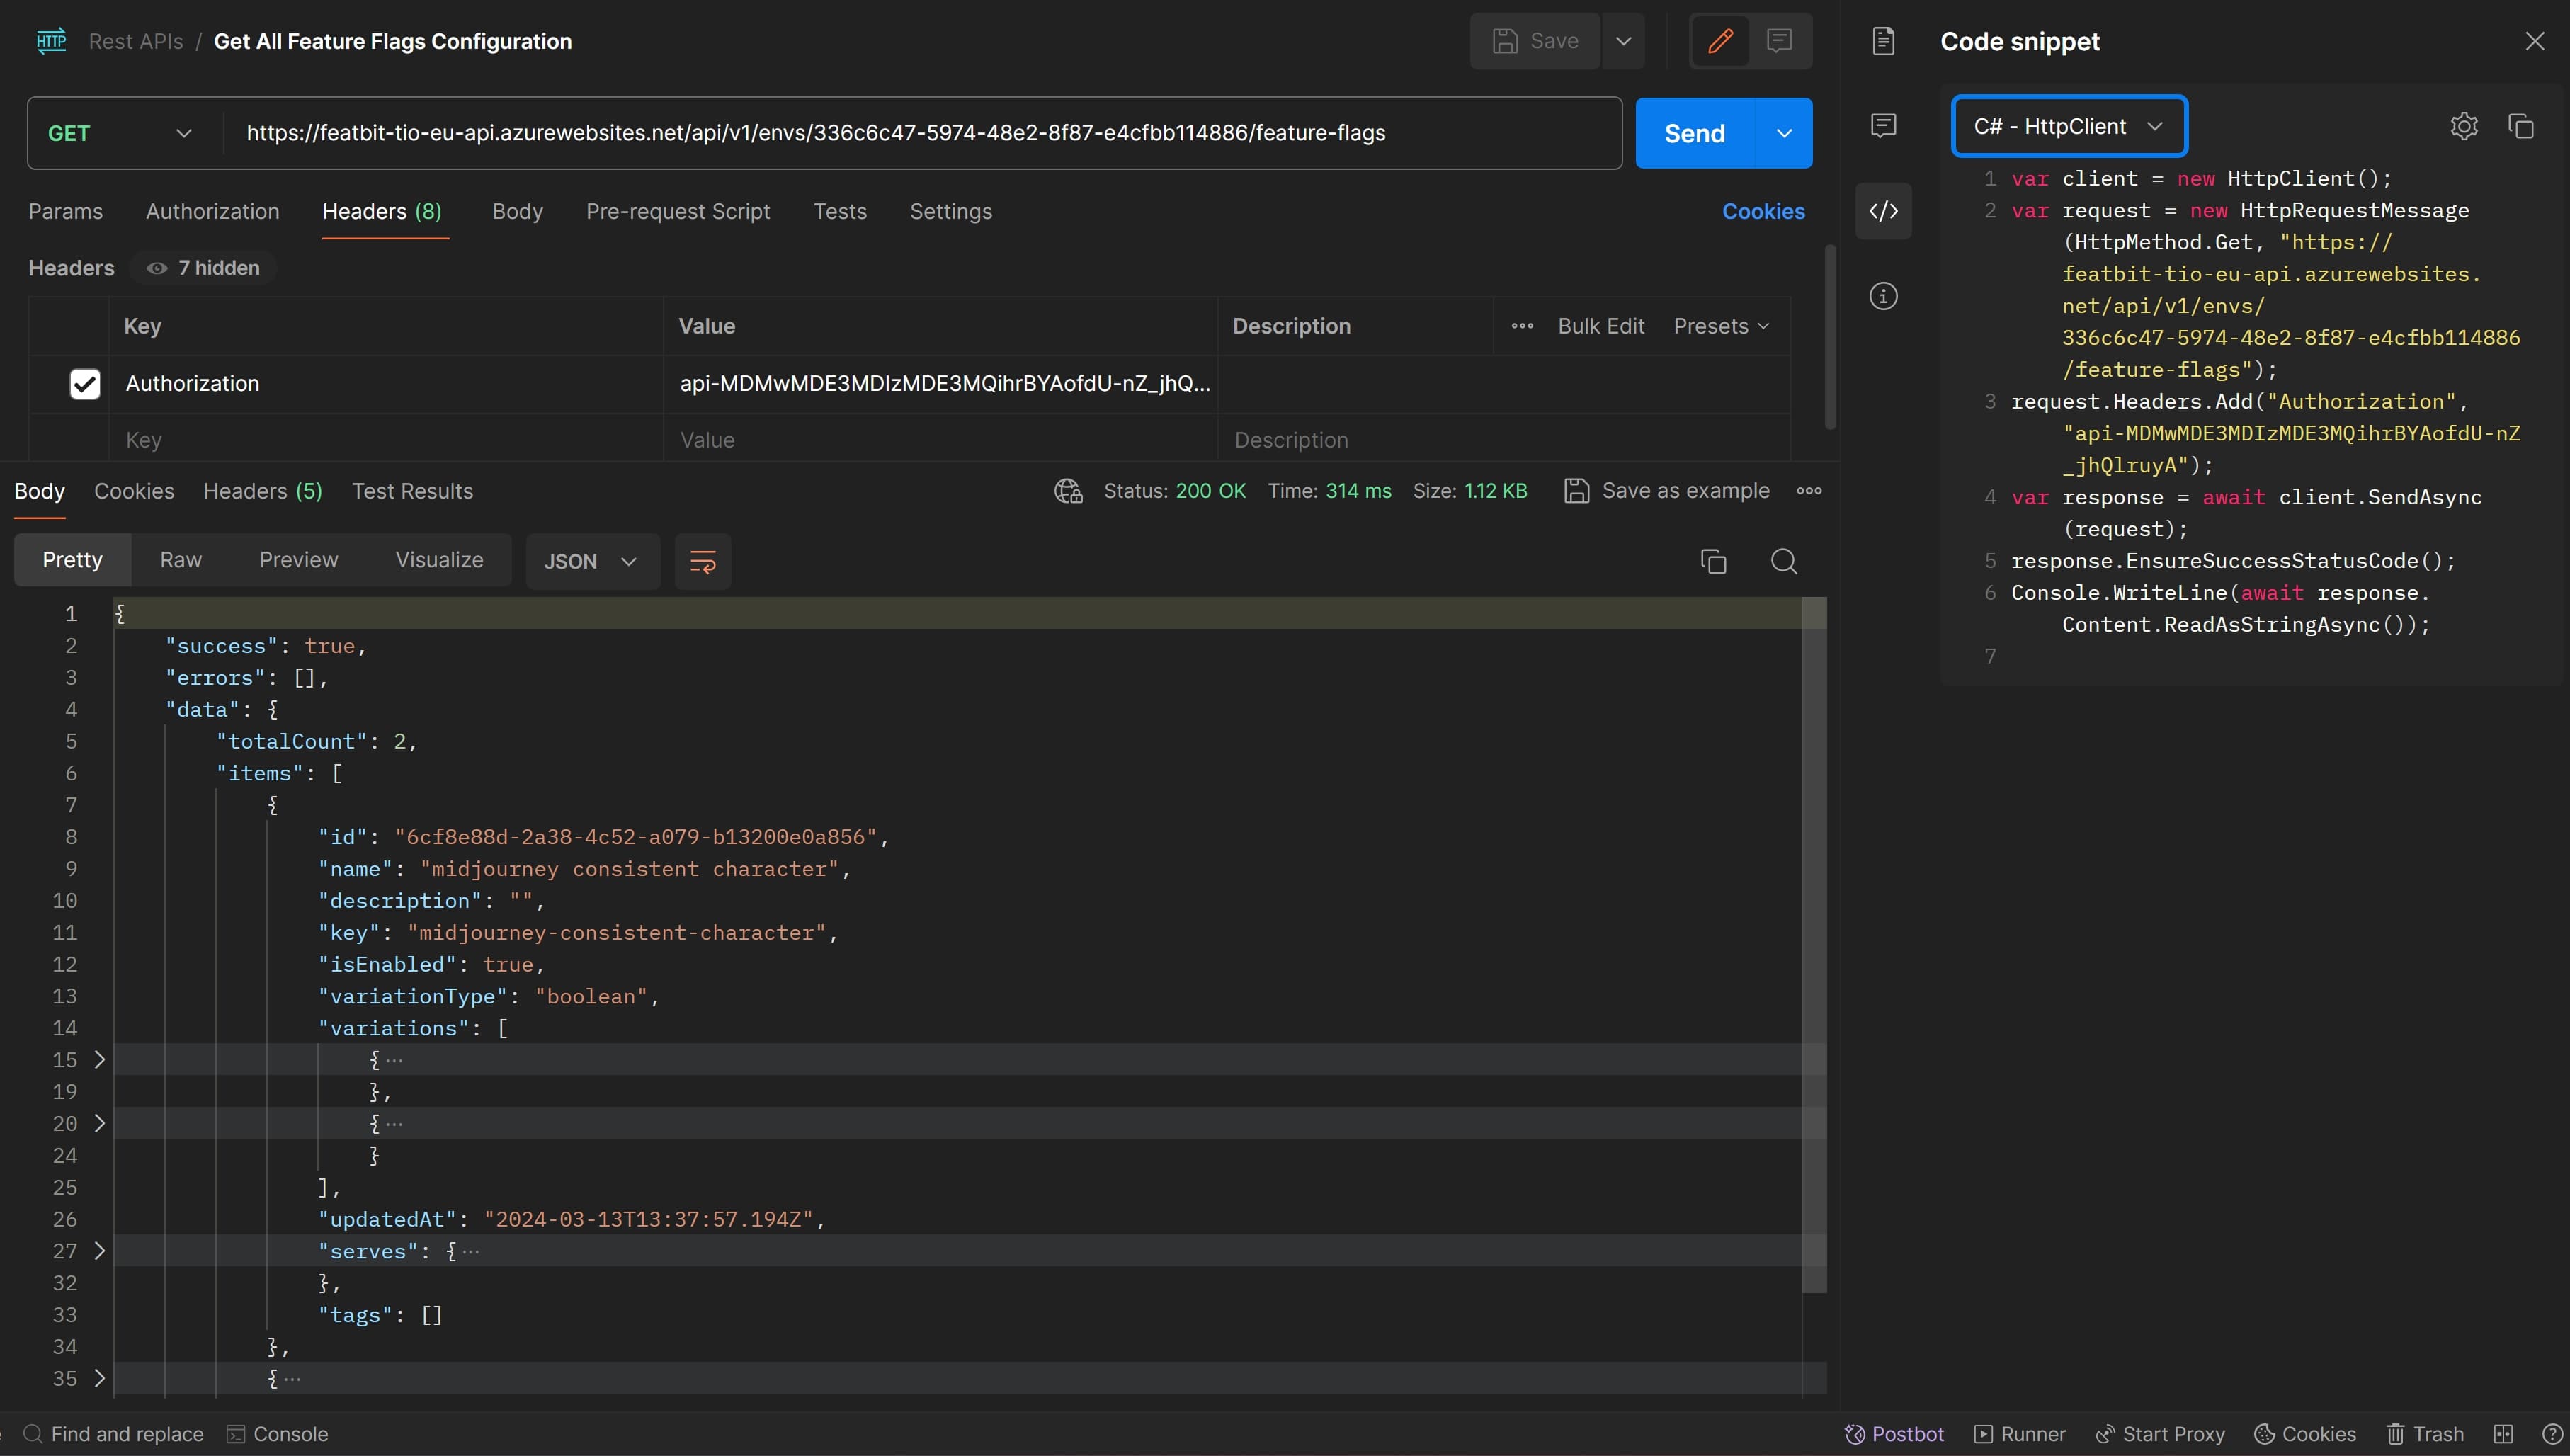The image size is (2570, 1456).
Task: Search within the response body
Action: coord(1783,561)
